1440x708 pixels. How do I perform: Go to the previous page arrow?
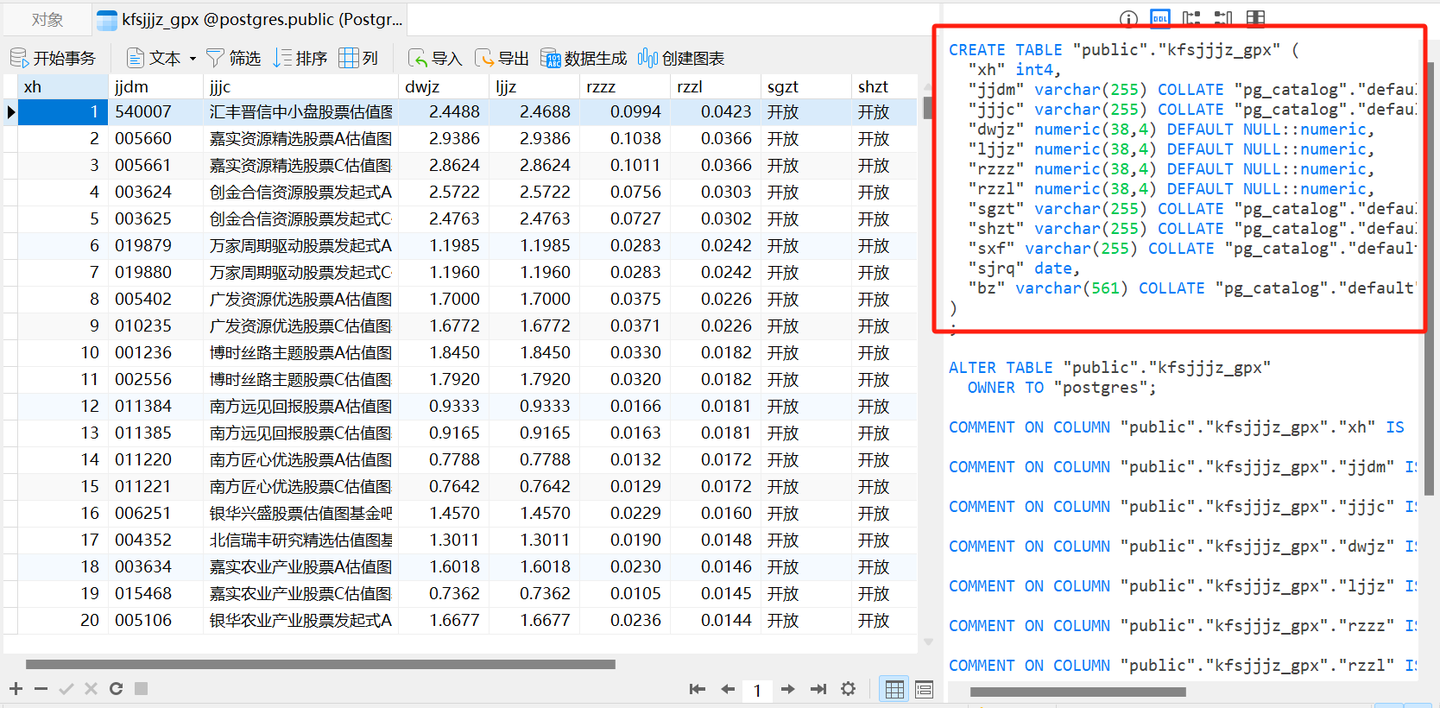click(728, 689)
